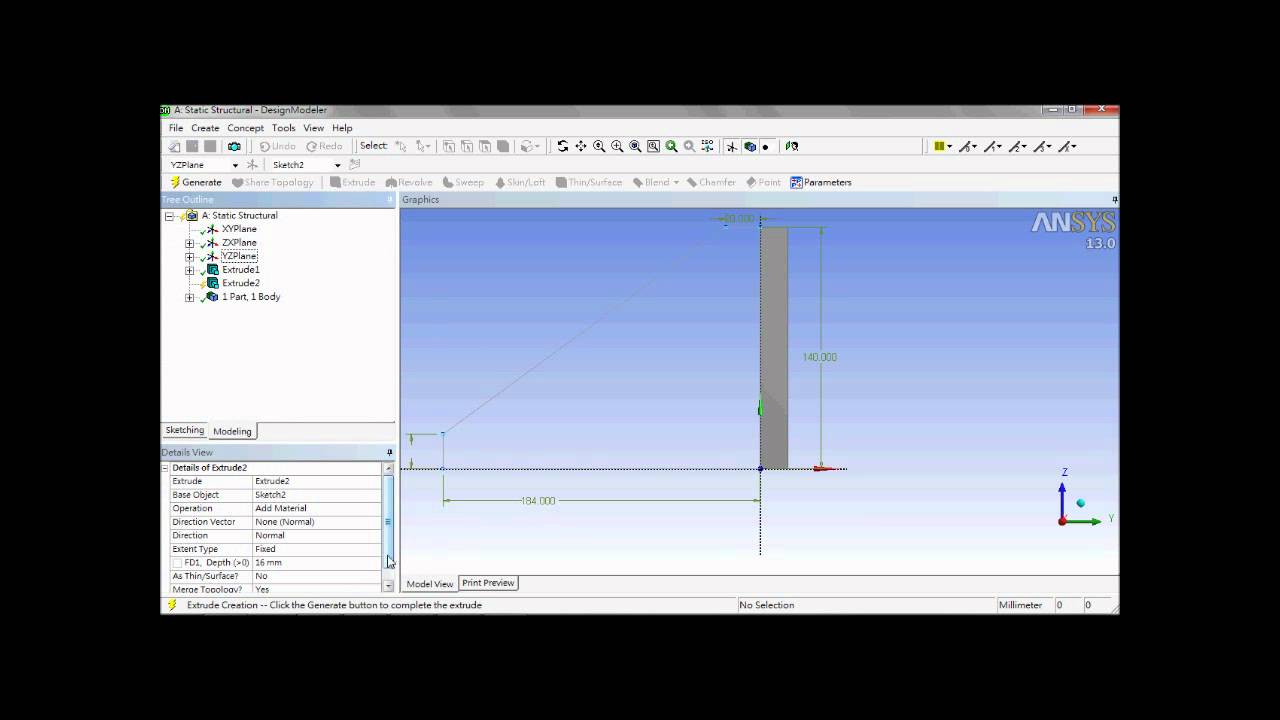Click the Zoom tool icon
Image resolution: width=1280 pixels, height=720 pixels.
[599, 146]
